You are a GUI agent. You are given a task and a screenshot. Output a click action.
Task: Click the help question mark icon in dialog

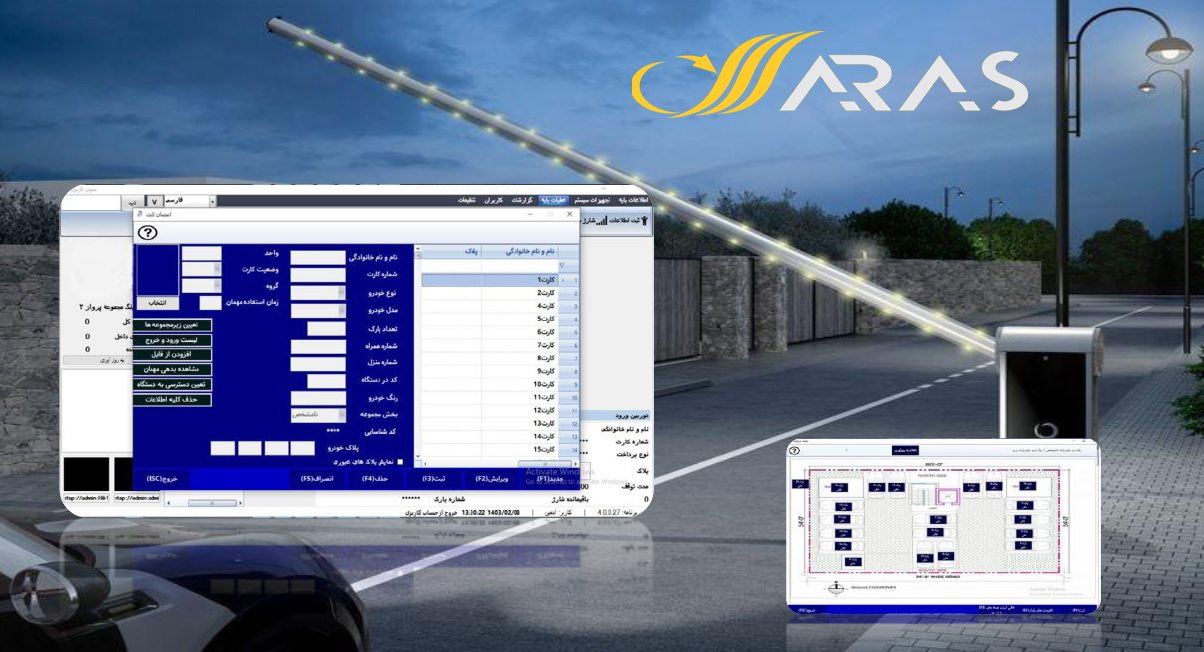(147, 232)
